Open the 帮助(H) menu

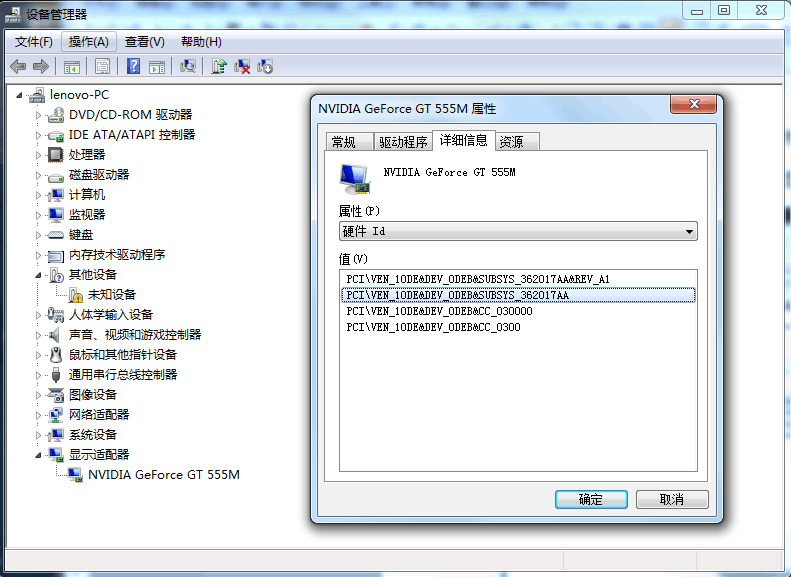[x=201, y=42]
